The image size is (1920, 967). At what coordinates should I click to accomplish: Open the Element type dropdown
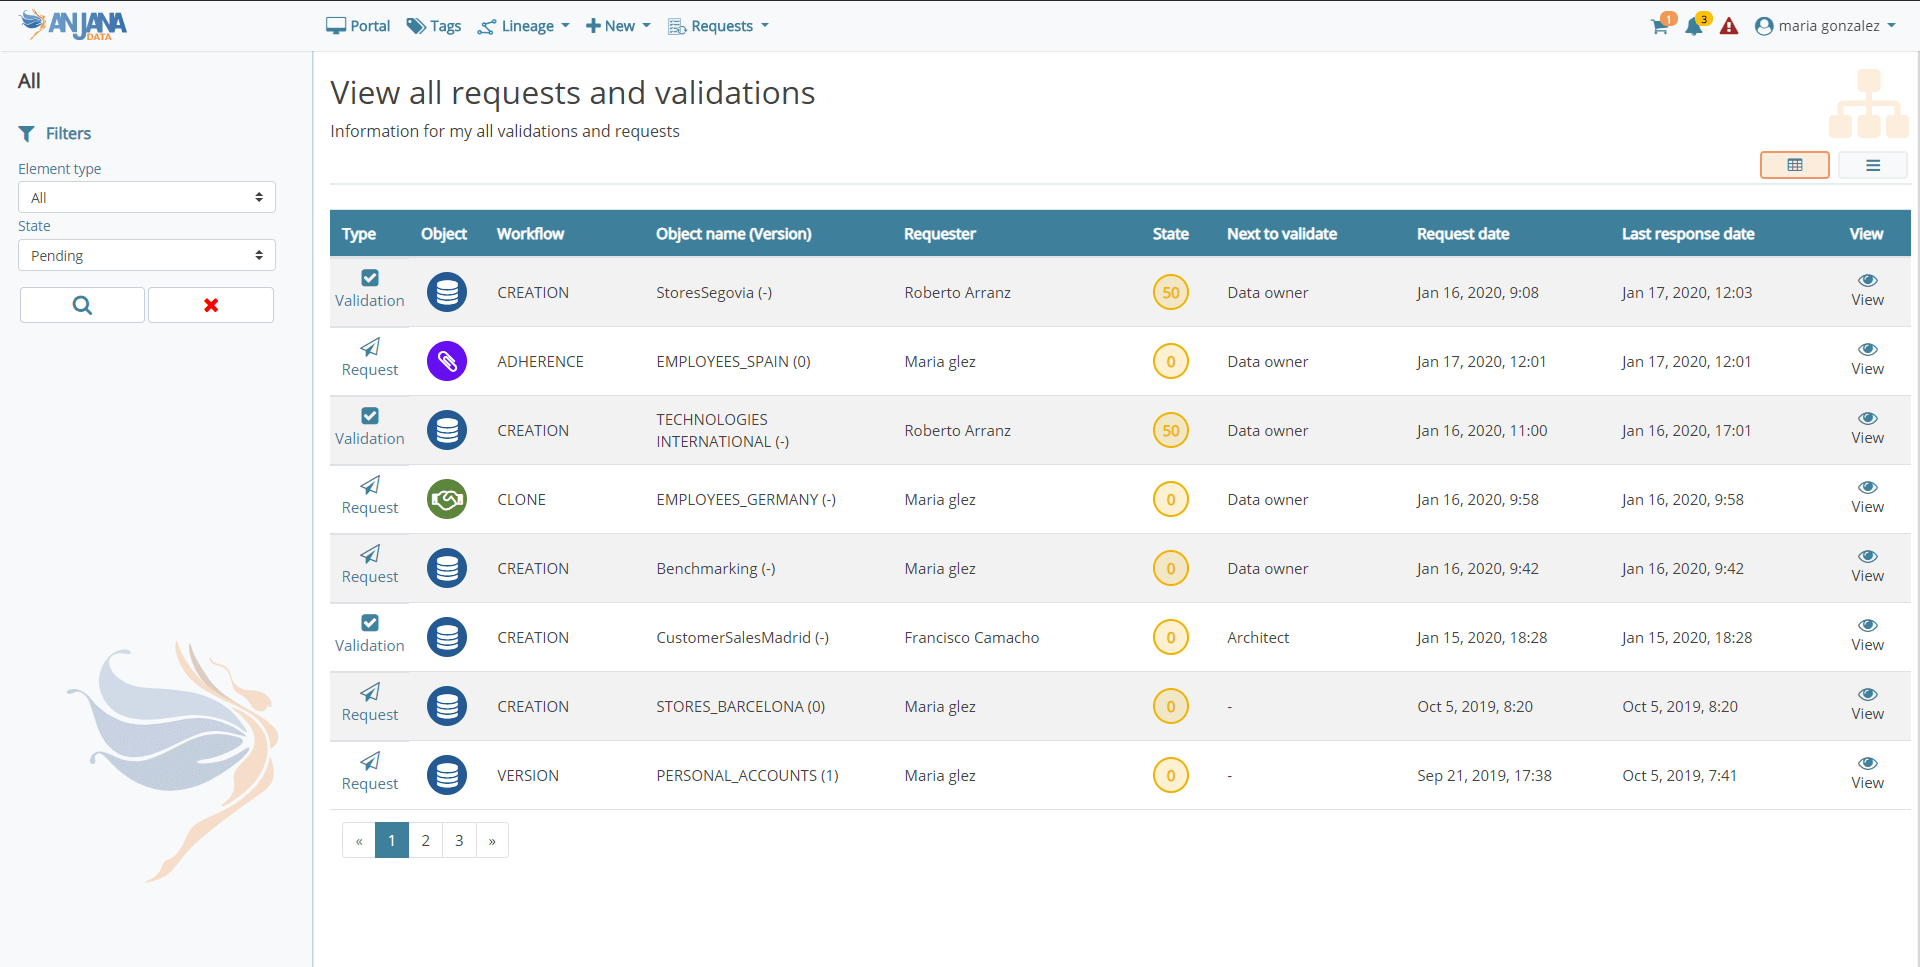147,197
